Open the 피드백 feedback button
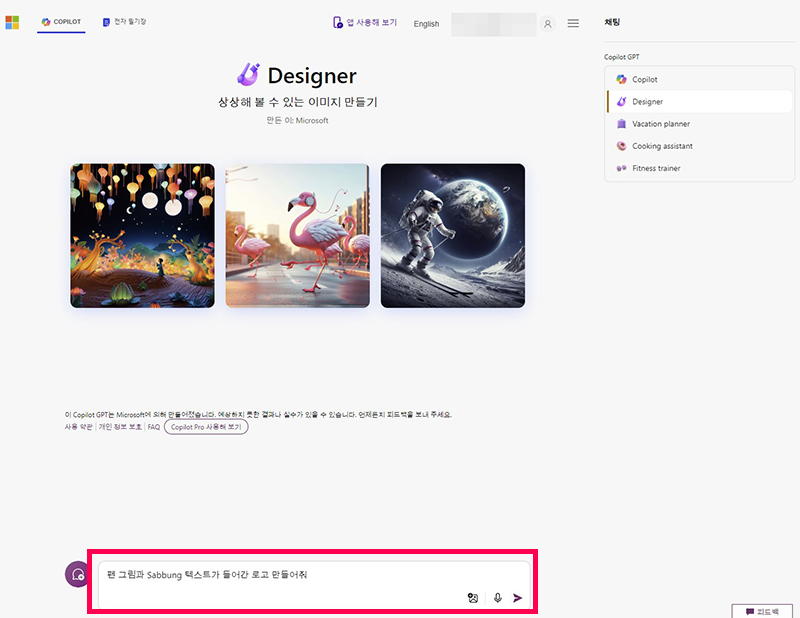 (x=762, y=611)
